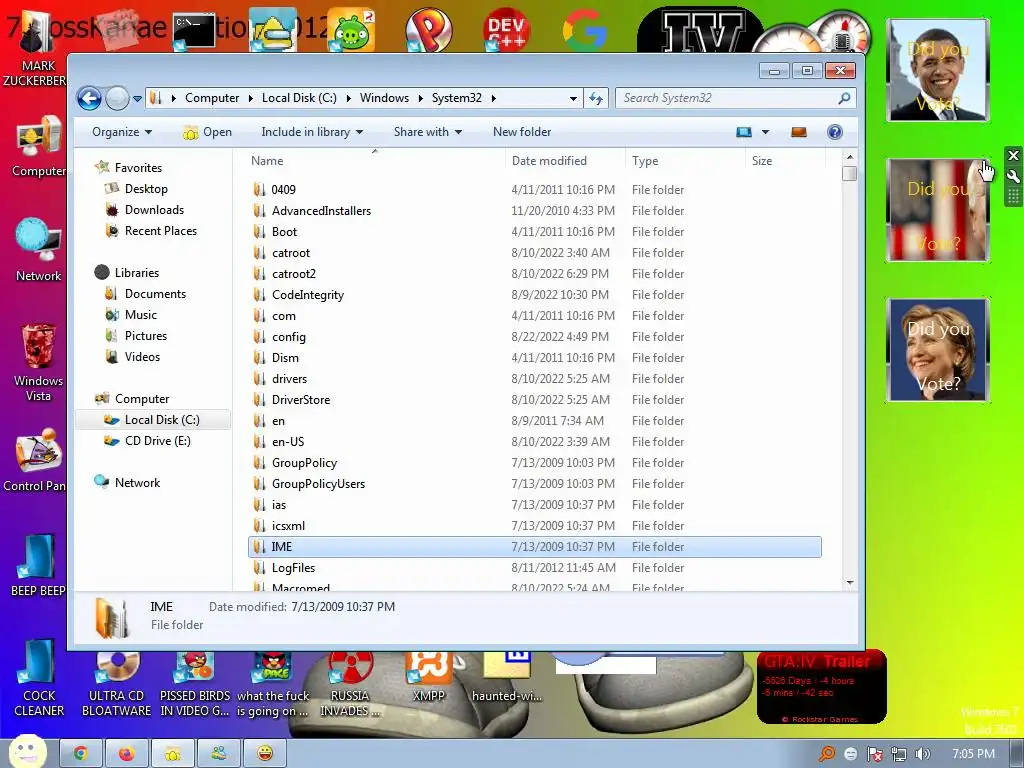
Task: Select Documents library in sidebar
Action: pos(155,294)
